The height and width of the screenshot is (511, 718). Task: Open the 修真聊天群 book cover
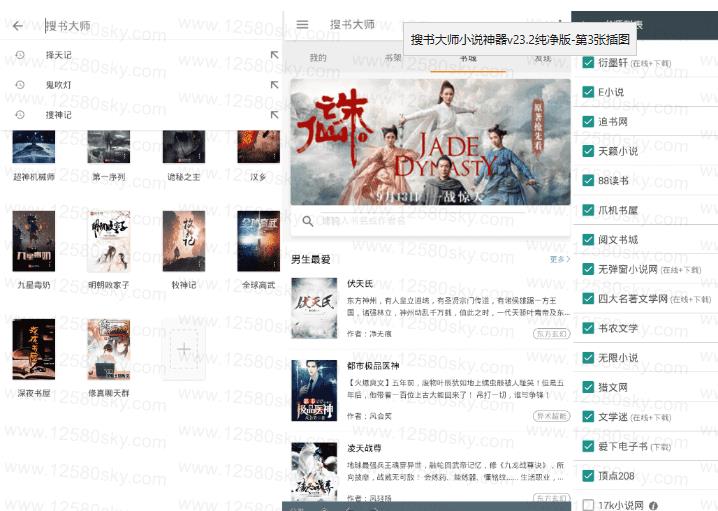click(x=109, y=350)
